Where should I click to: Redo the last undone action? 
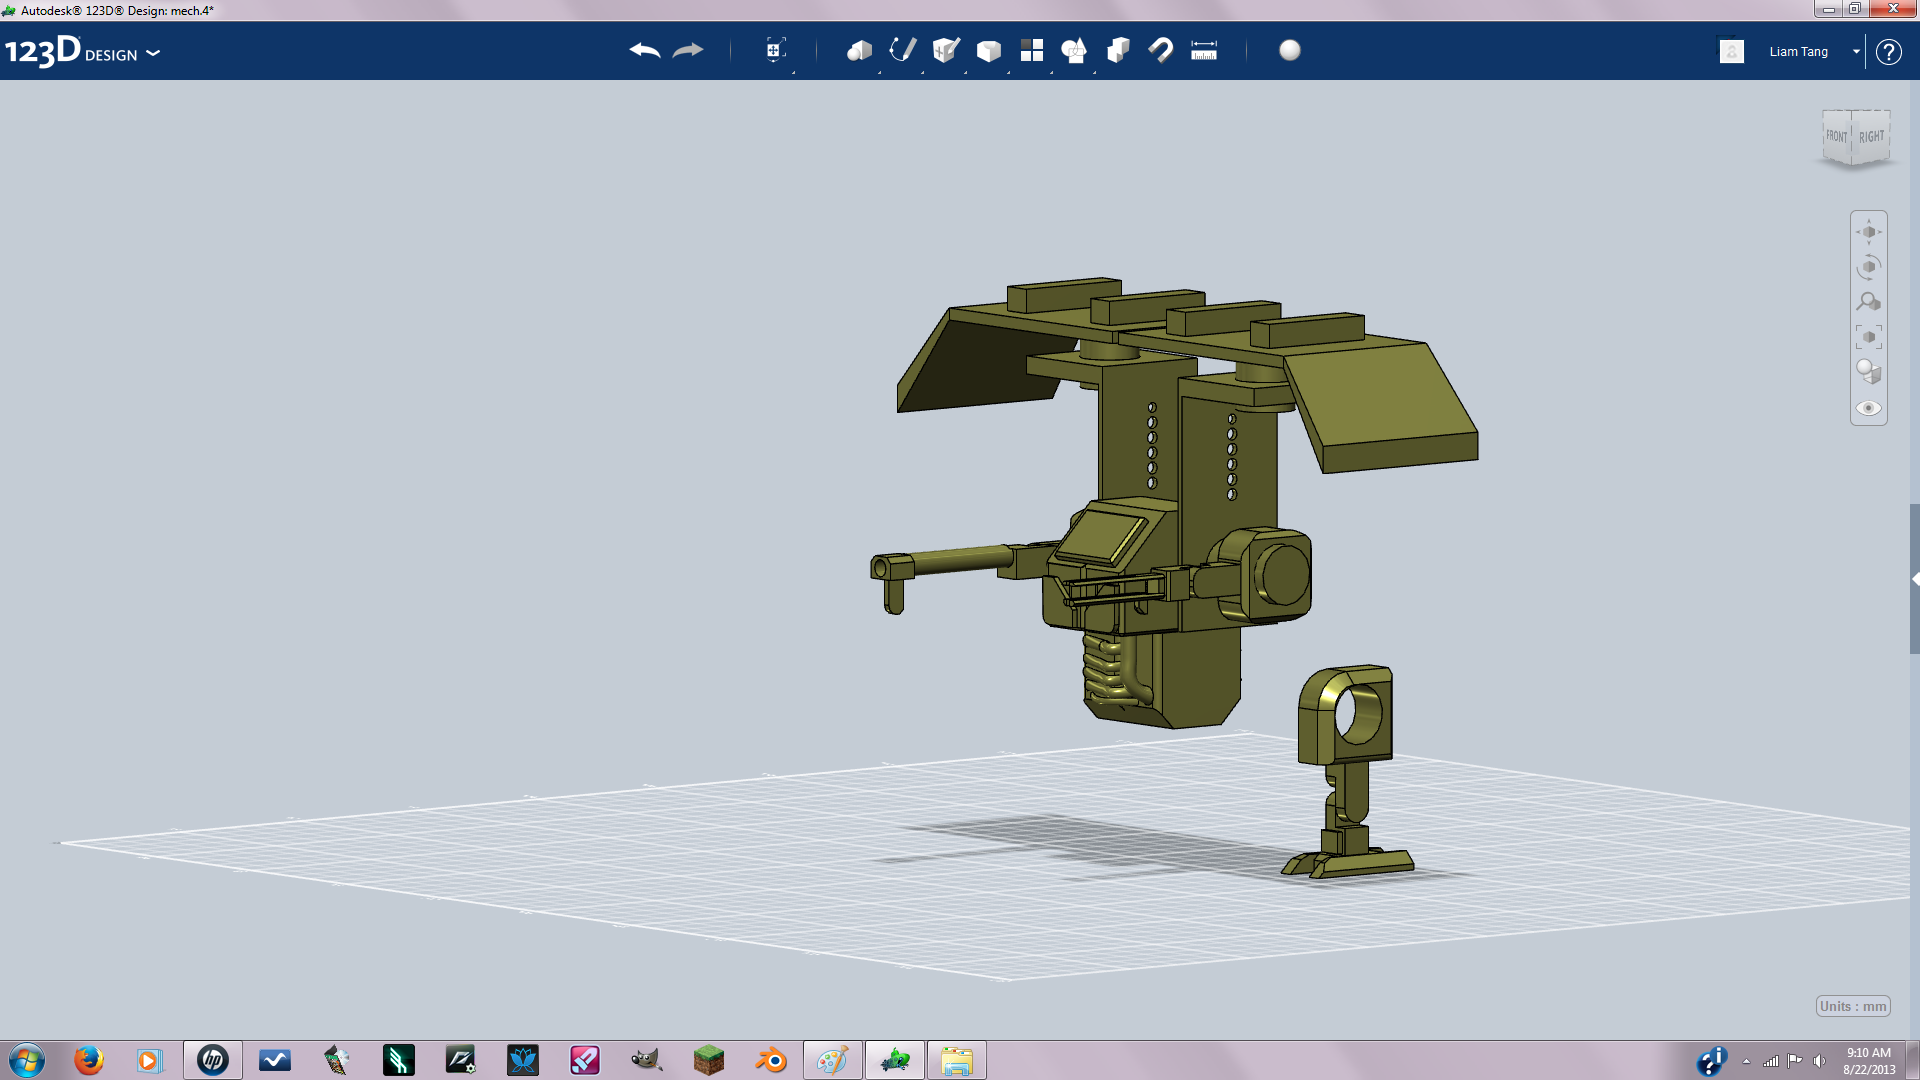[688, 50]
